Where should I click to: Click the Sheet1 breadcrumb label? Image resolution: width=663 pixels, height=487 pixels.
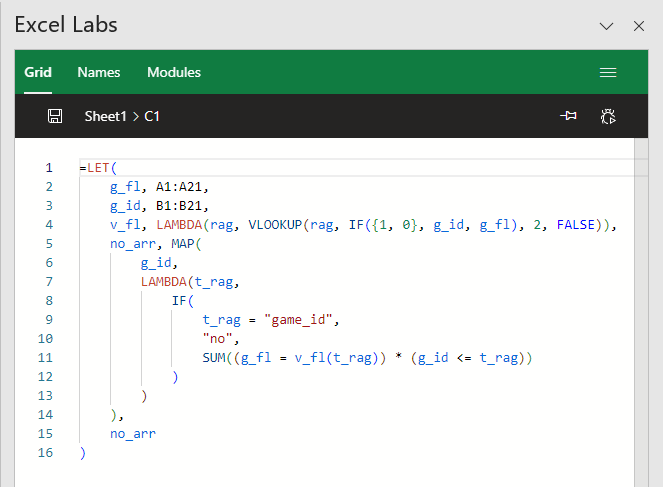click(105, 116)
